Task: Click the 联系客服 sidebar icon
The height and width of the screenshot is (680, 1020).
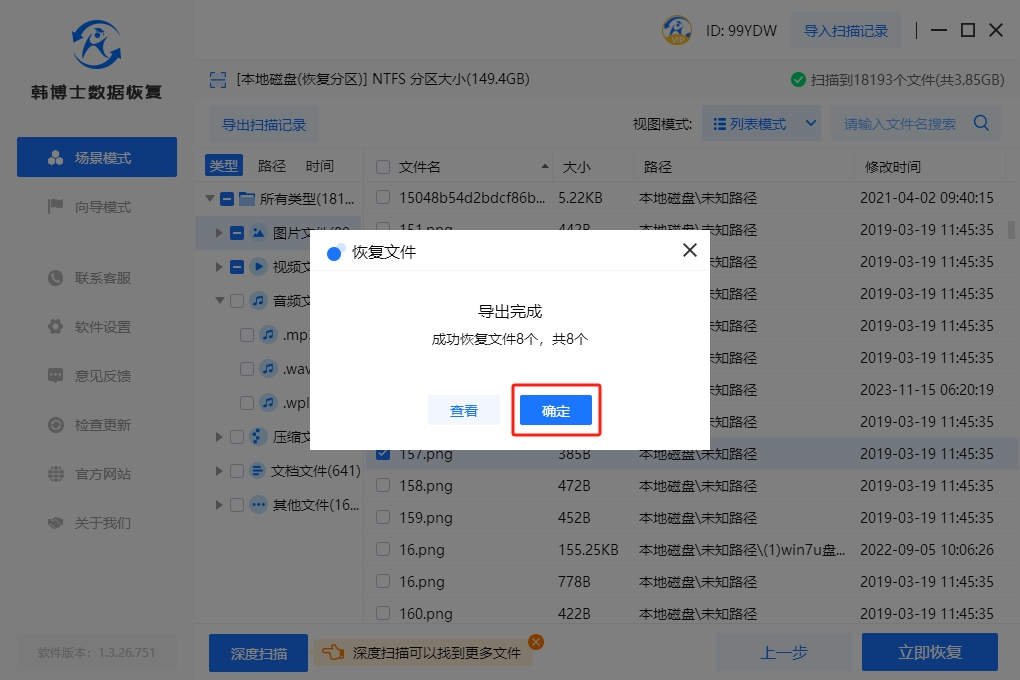Action: coord(56,277)
